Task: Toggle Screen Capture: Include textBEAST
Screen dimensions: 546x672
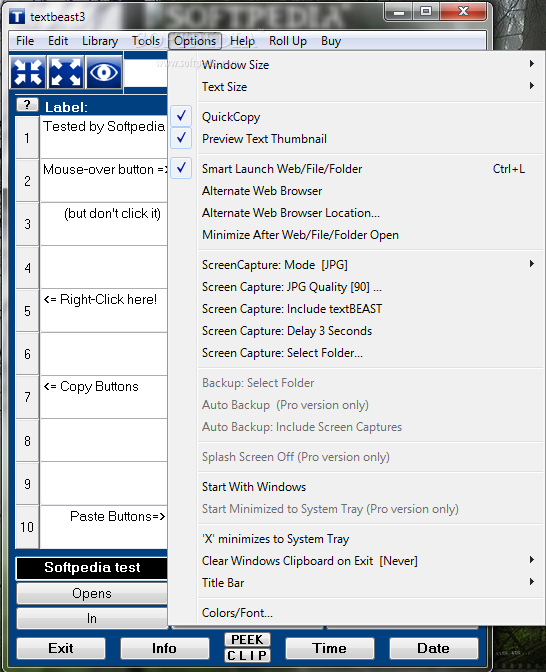Action: pos(356,309)
